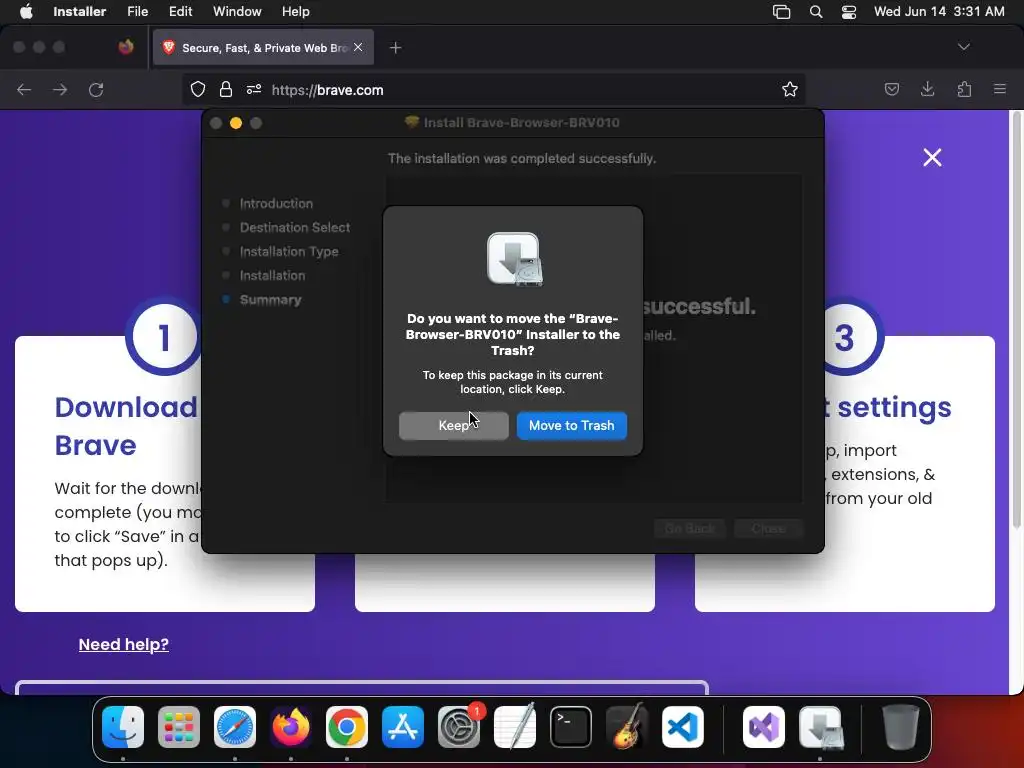Go forward in Firefox
The image size is (1024, 768).
point(60,89)
